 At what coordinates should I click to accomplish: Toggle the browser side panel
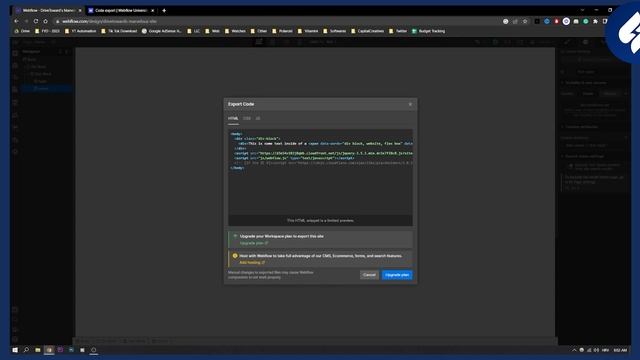(605, 21)
